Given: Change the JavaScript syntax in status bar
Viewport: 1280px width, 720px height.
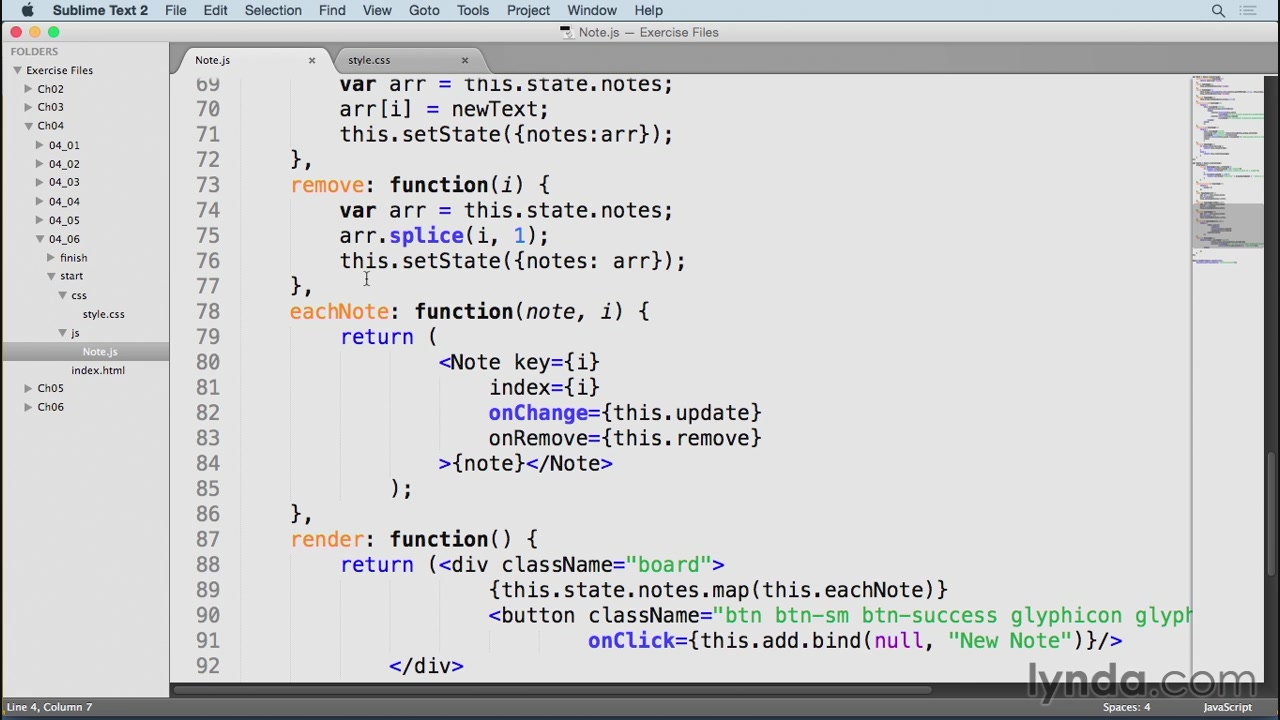Looking at the screenshot, I should click(1227, 707).
